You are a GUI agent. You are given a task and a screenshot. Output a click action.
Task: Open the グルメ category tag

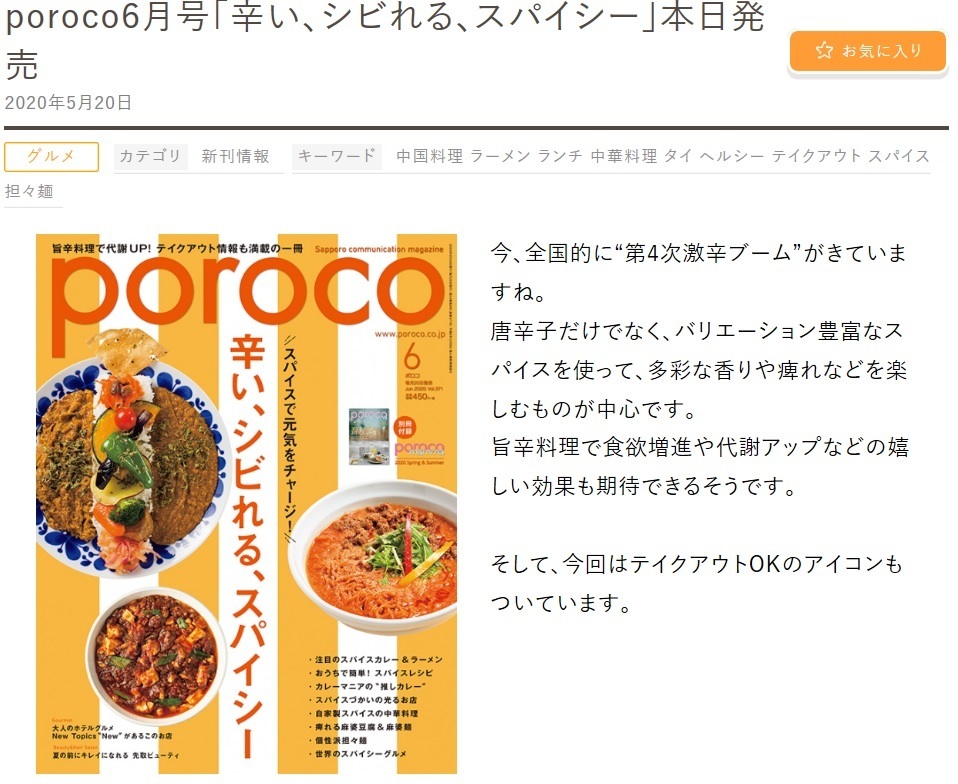[51, 156]
